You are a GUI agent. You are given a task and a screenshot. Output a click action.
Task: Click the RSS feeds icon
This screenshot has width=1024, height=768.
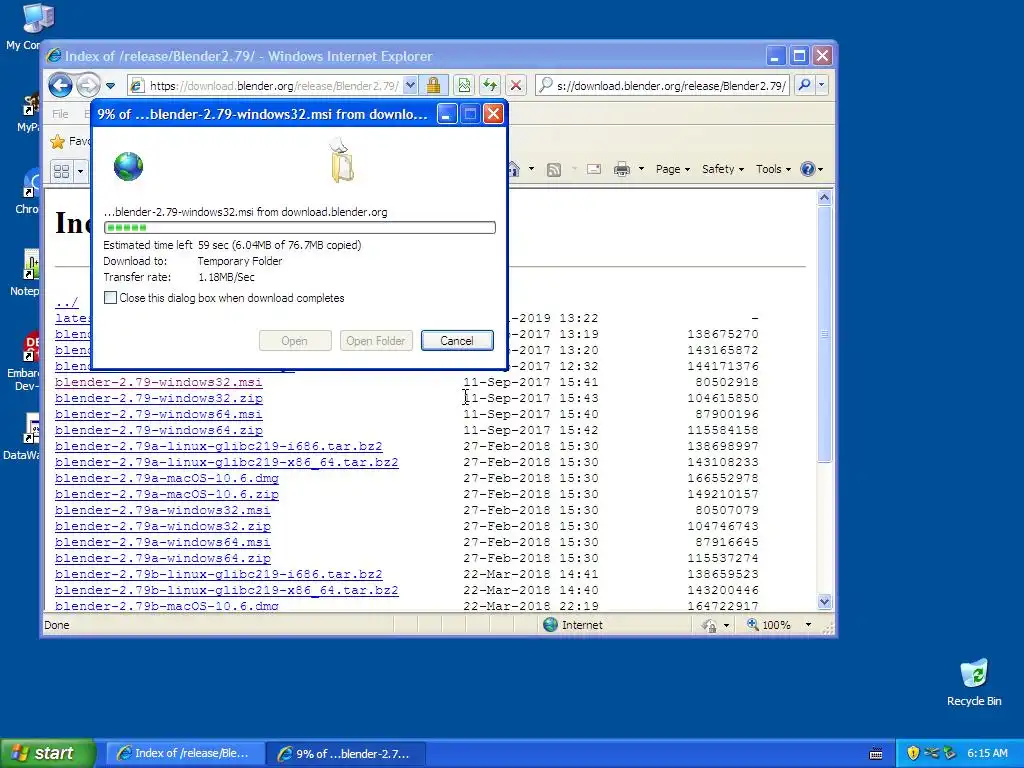coord(554,170)
